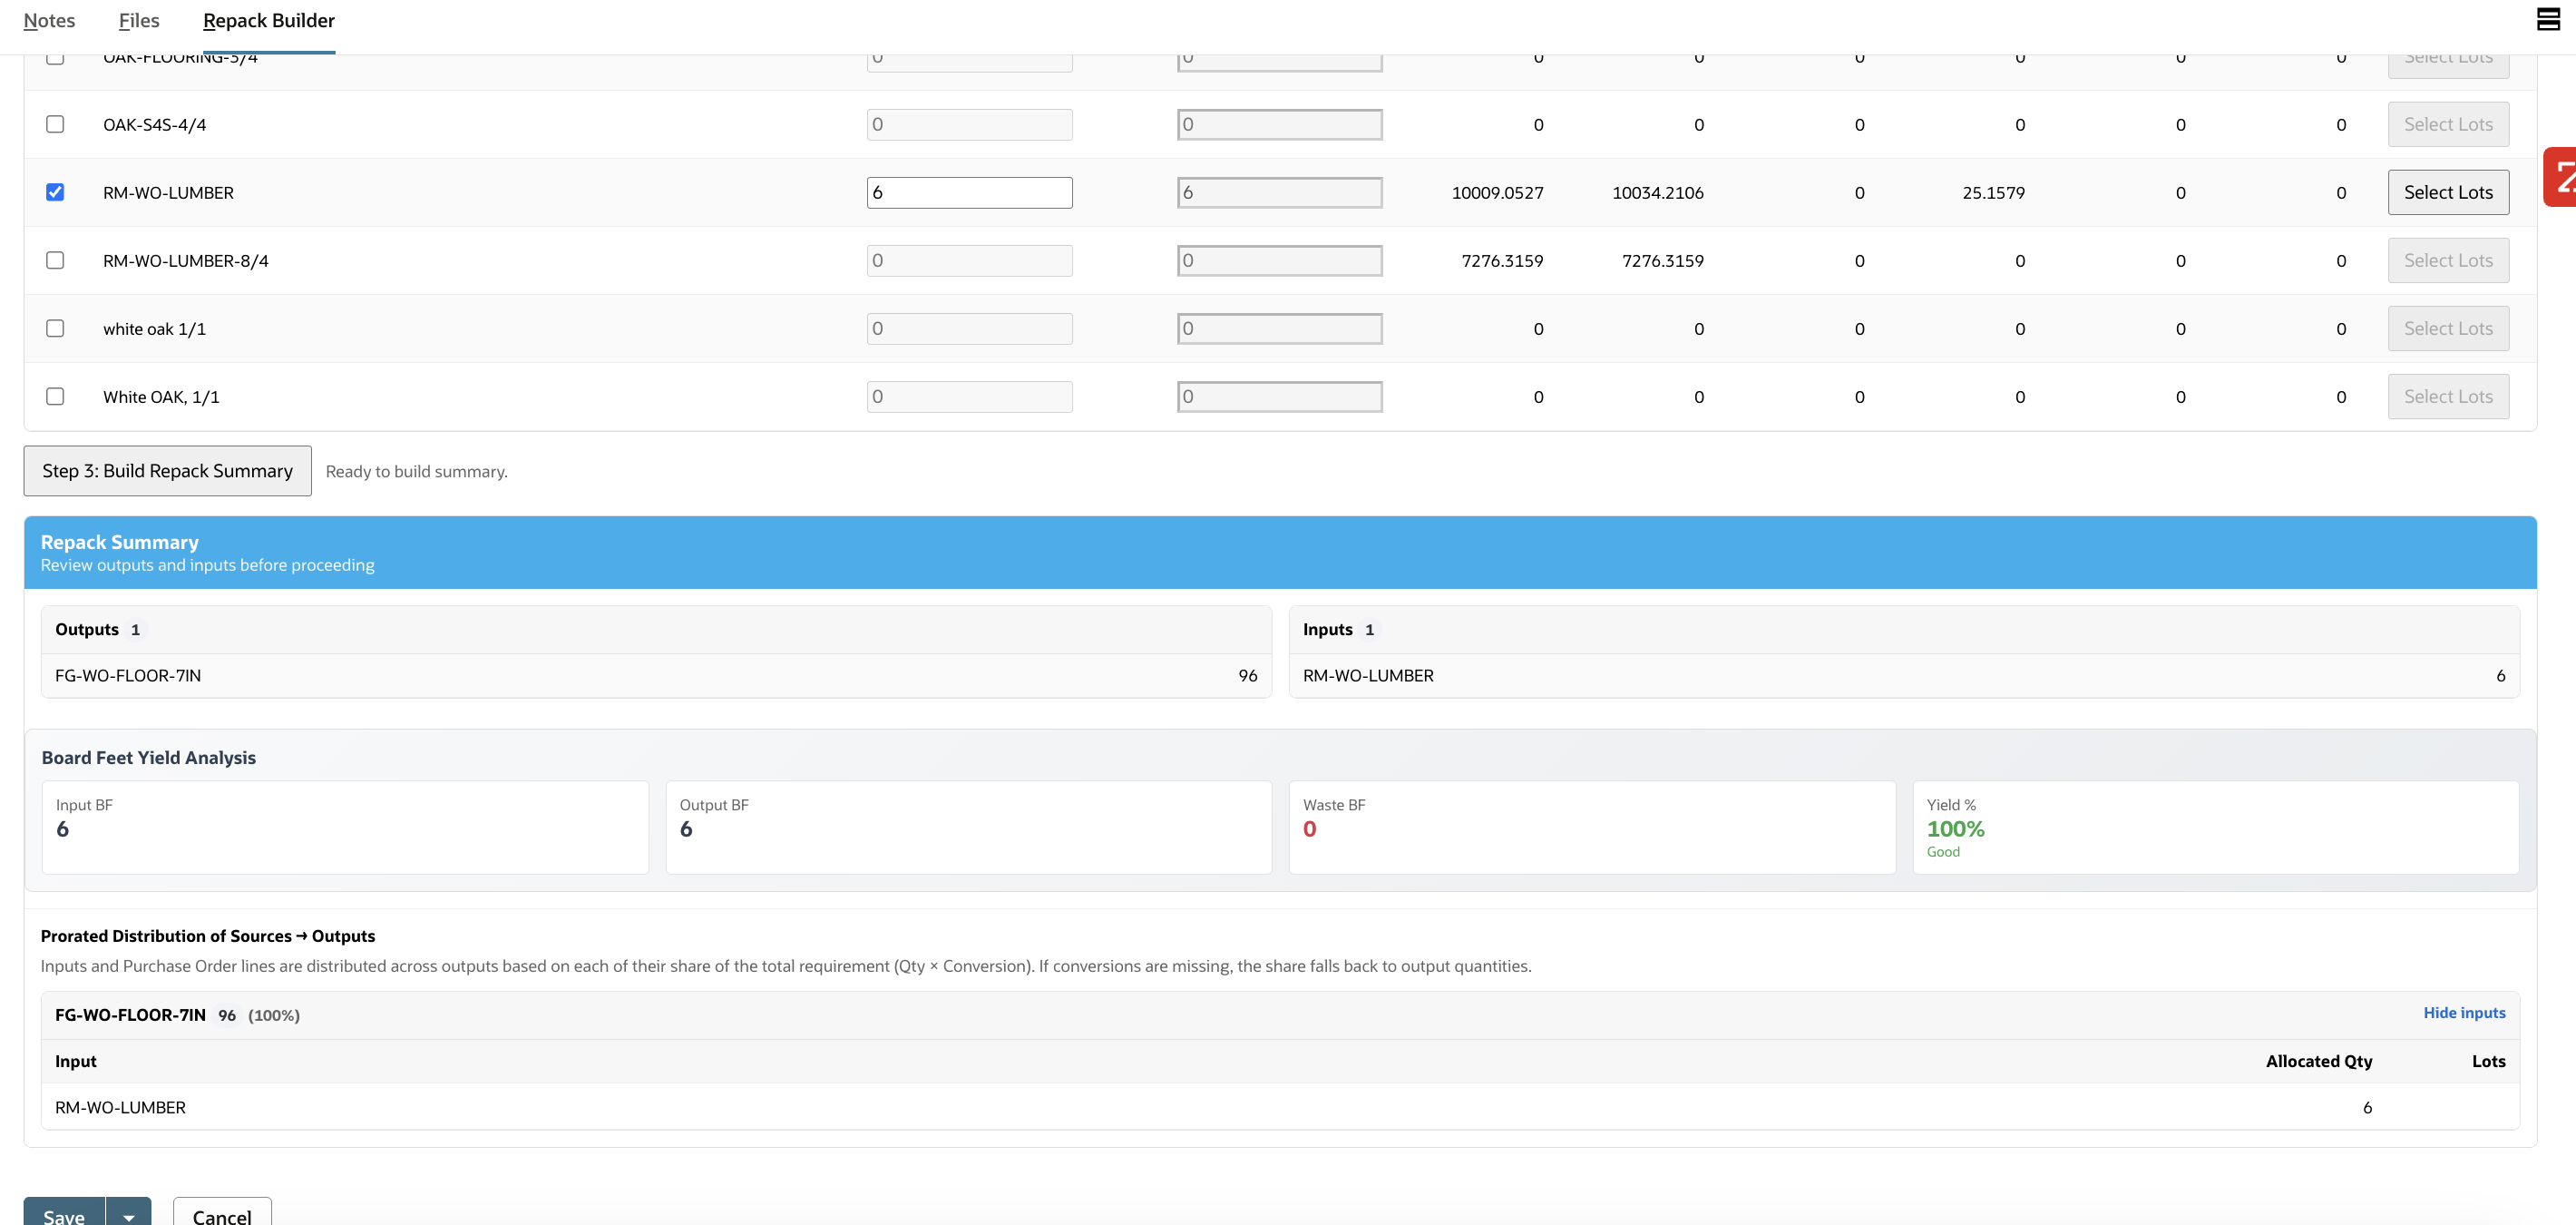Viewport: 2576px width, 1225px height.
Task: Click the red Z side tab icon
Action: [x=2561, y=178]
